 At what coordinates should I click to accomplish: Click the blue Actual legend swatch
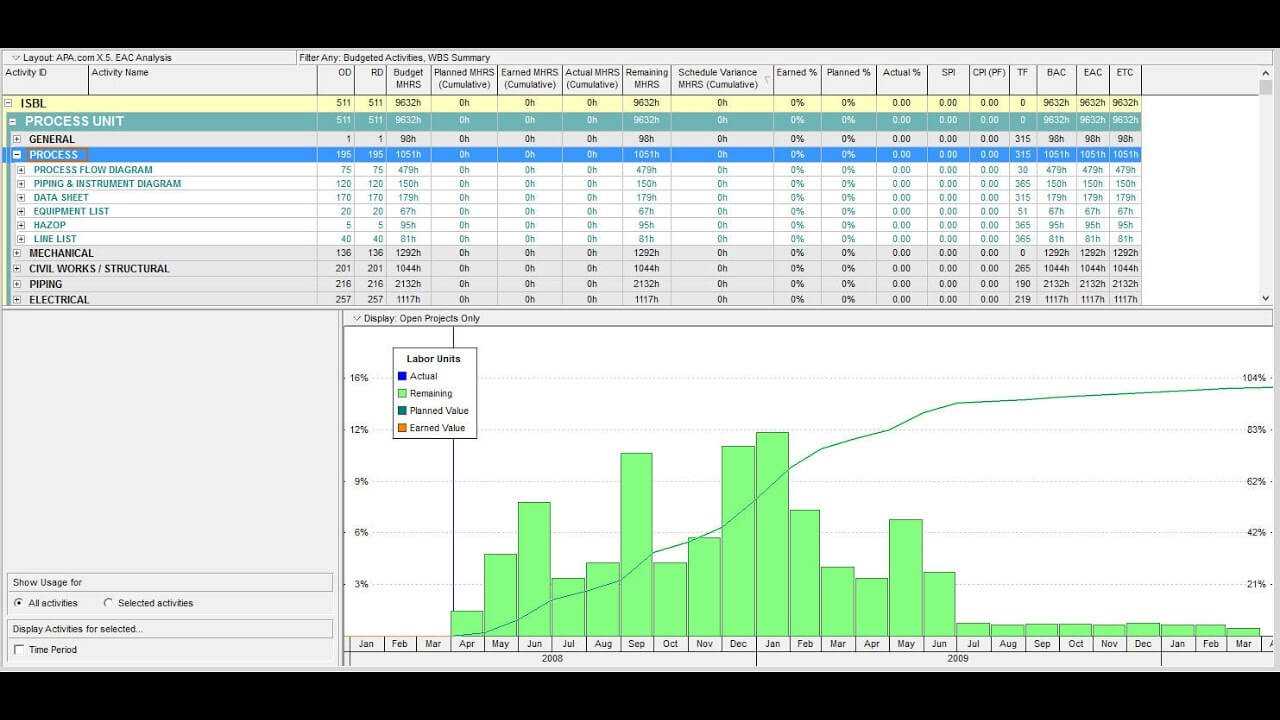pyautogui.click(x=402, y=376)
